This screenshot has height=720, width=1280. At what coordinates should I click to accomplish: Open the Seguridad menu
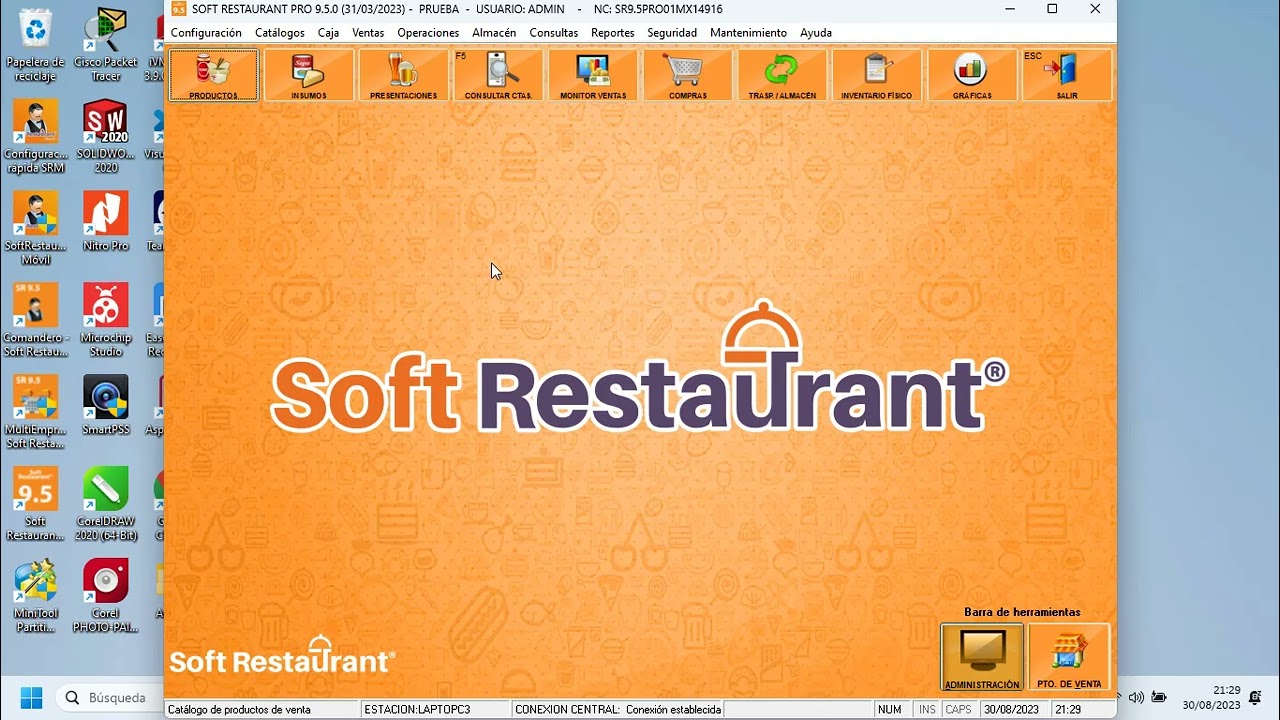[672, 33]
